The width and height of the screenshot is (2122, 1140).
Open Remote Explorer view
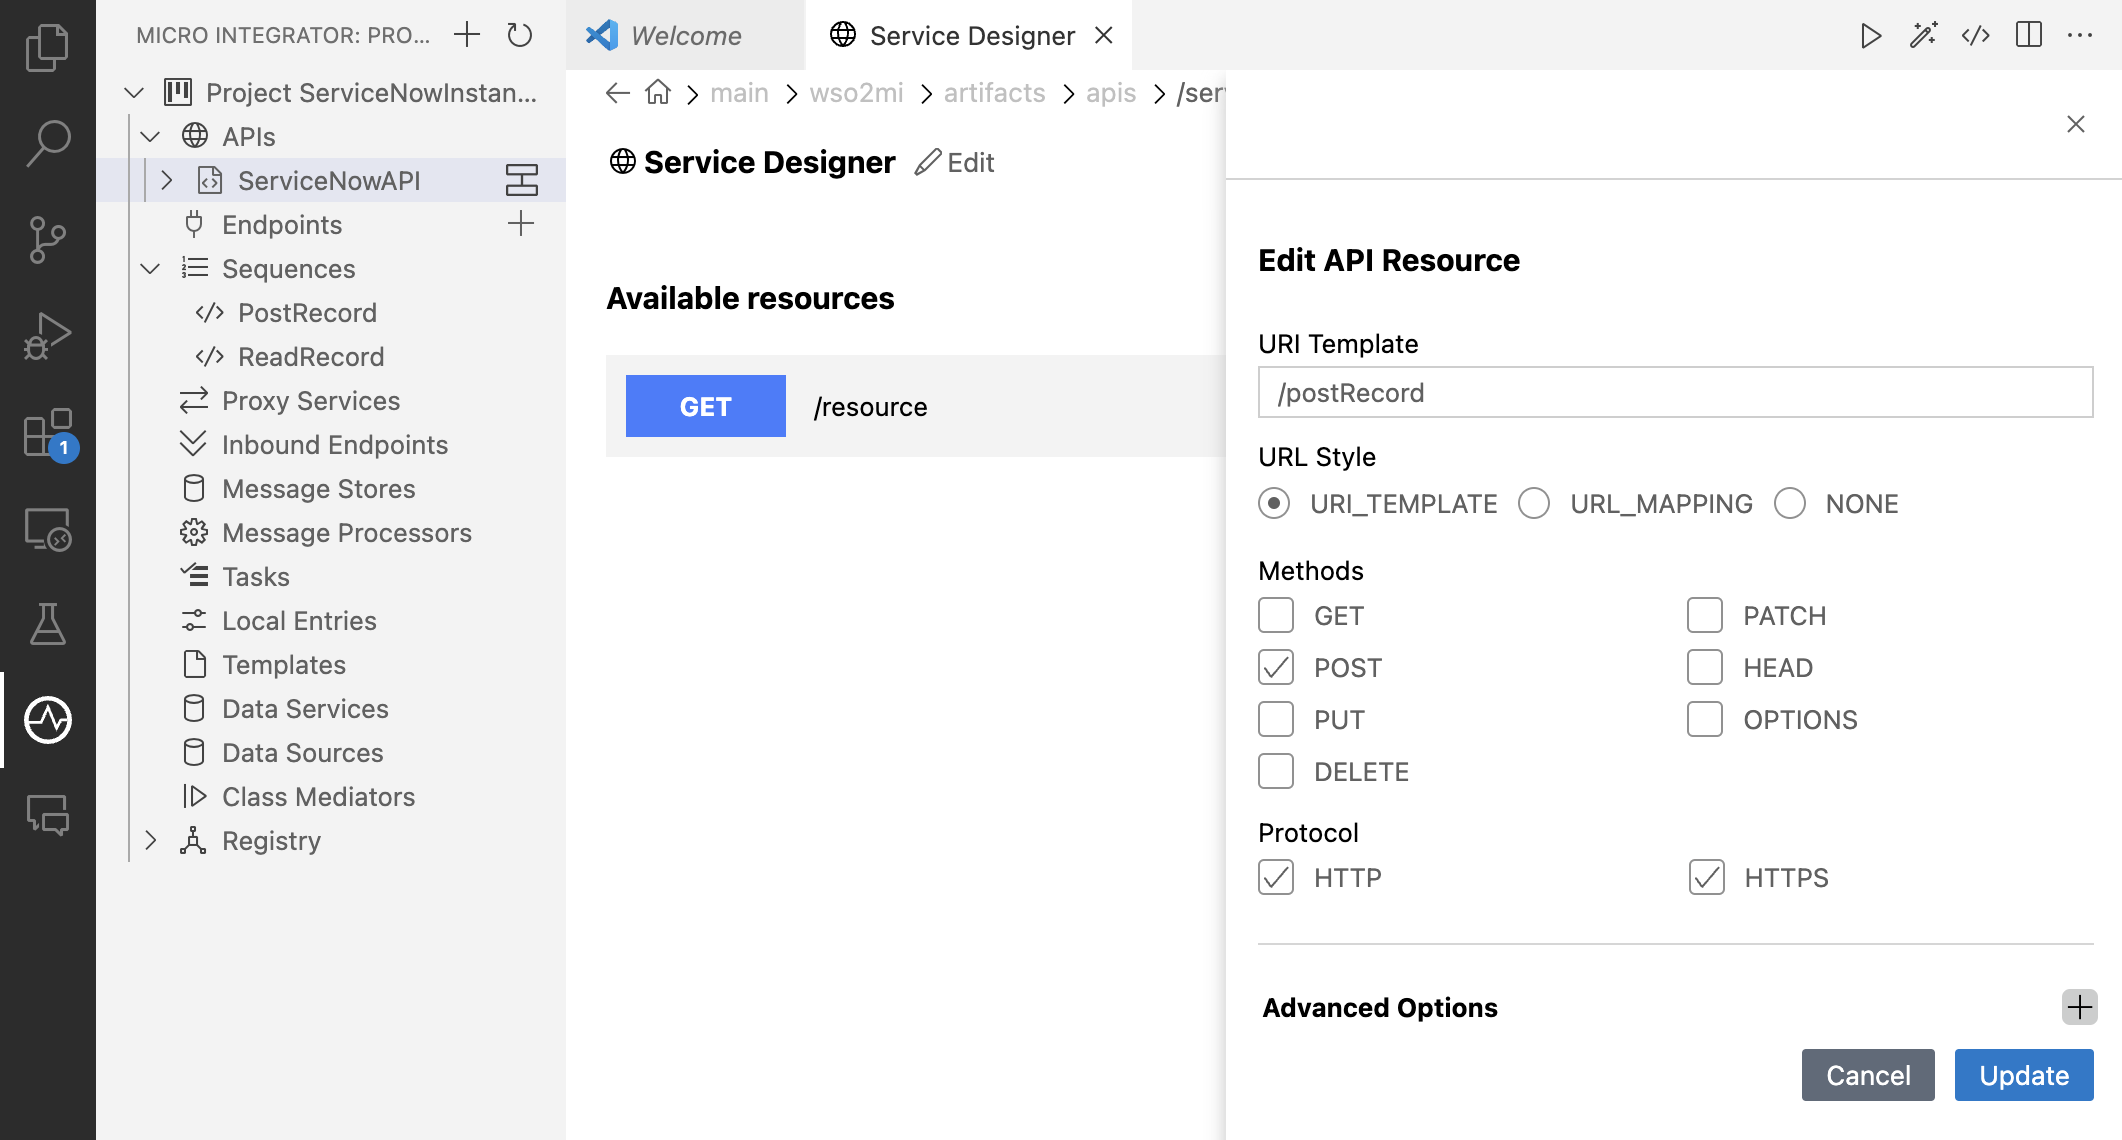tap(47, 528)
